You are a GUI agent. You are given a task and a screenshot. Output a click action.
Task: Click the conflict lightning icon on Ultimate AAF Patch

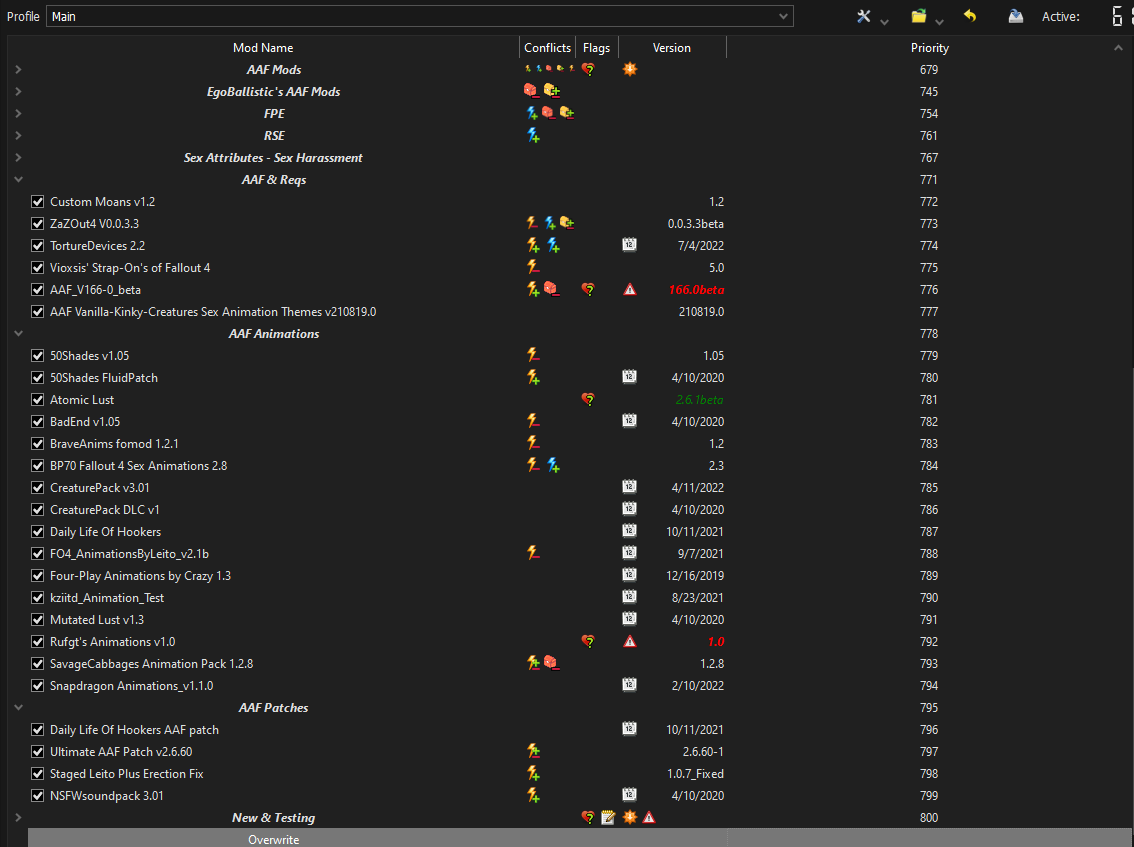[533, 752]
